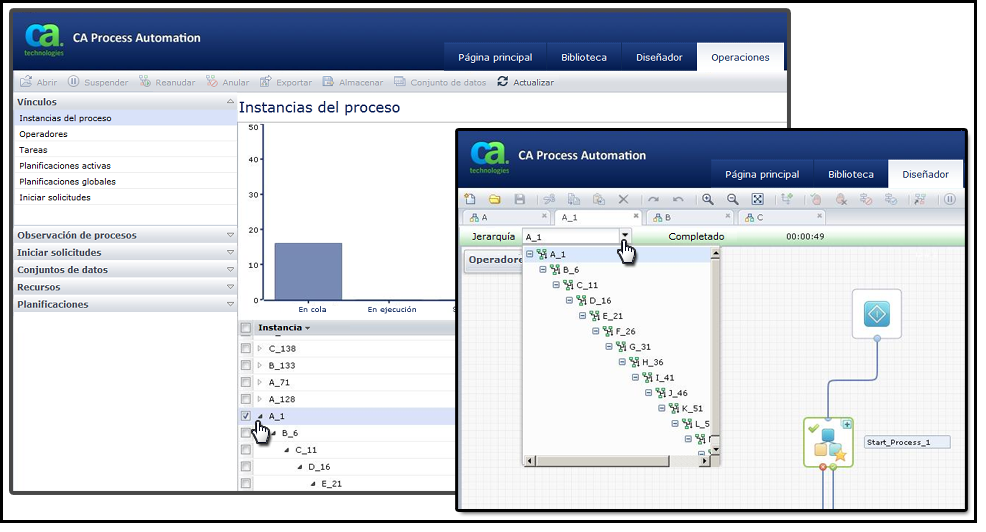986x532 pixels.
Task: Uncheck the A_1 row checkbox
Action: point(246,416)
